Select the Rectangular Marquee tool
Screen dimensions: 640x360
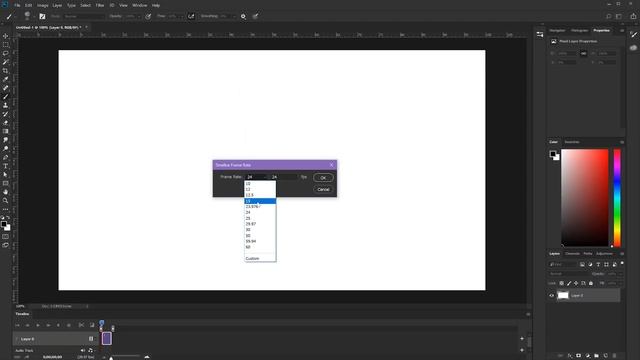pyautogui.click(x=6, y=45)
